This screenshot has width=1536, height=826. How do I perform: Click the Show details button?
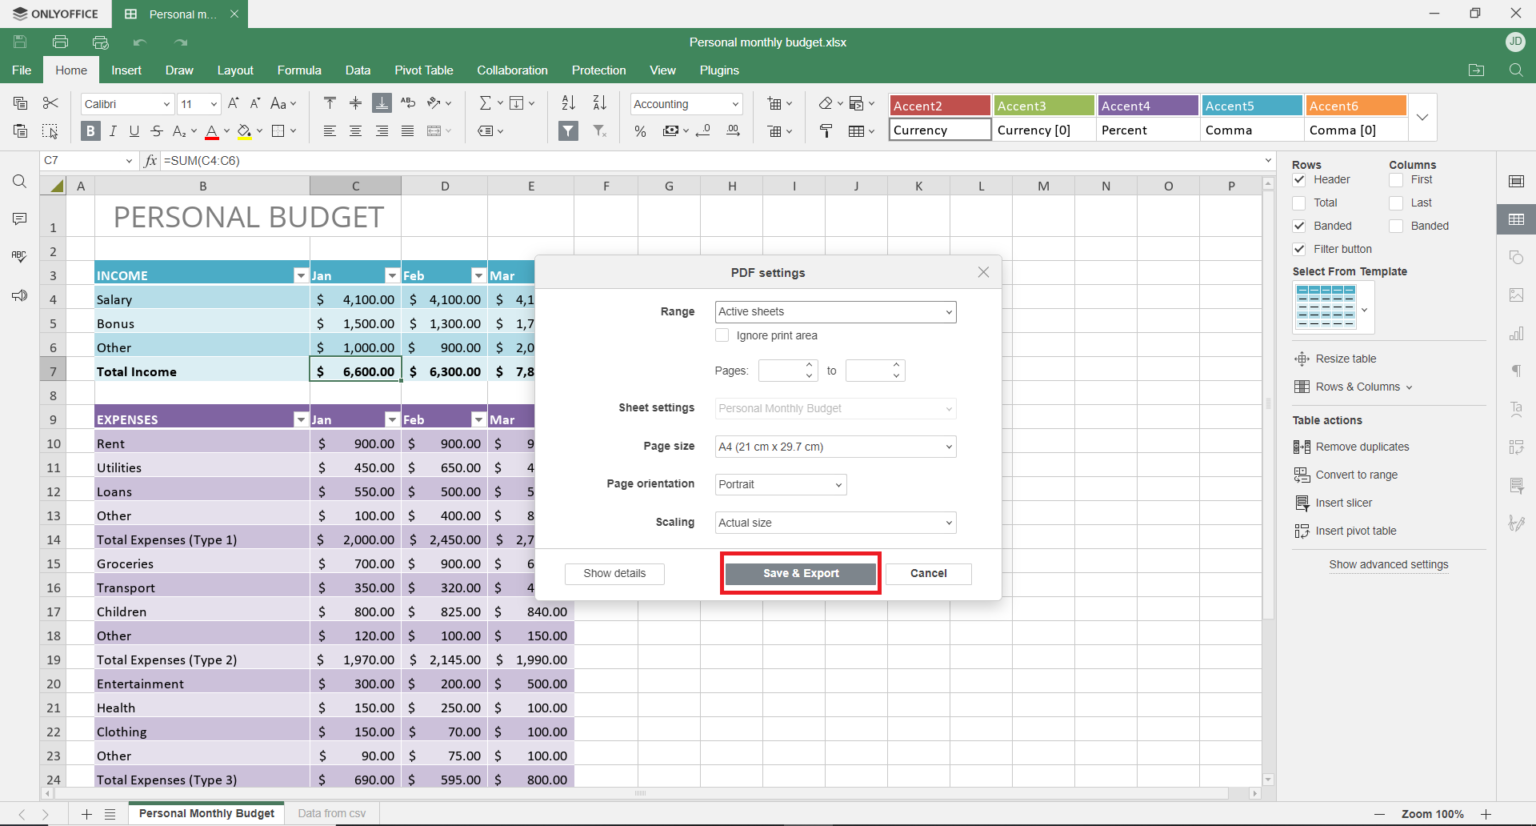point(614,573)
